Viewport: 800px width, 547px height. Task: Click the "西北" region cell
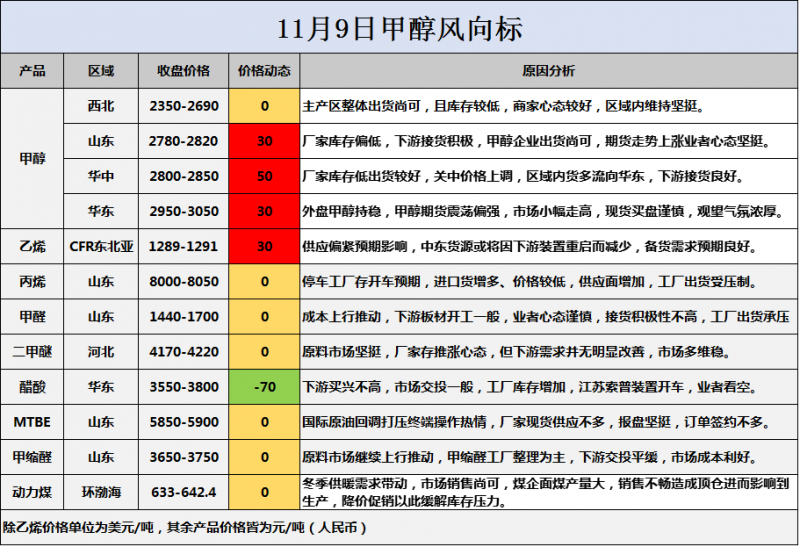click(101, 106)
